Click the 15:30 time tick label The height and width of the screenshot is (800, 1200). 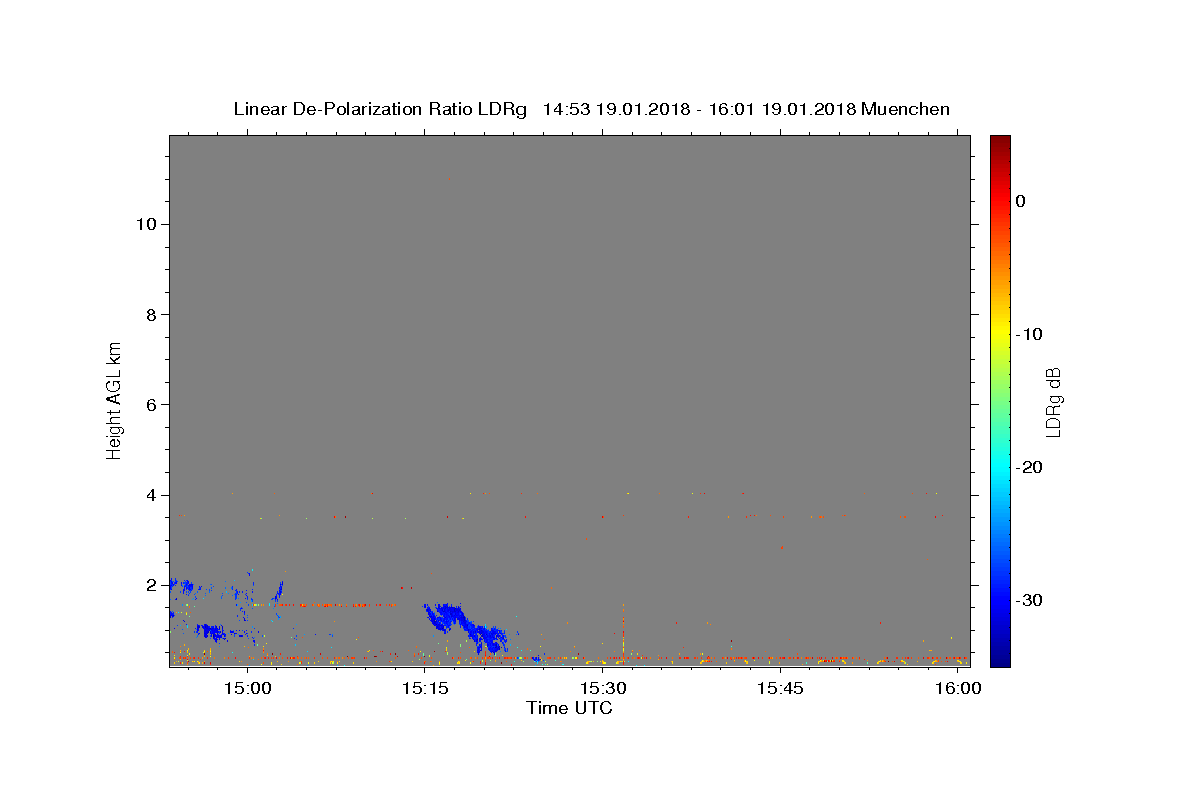[603, 688]
